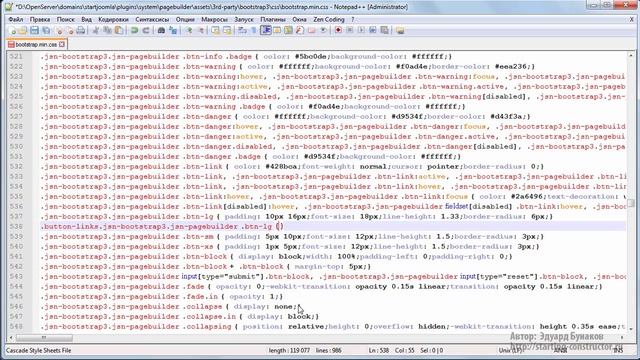The image size is (640, 360).
Task: Close the bootstrap.min.css tab
Action: [x=62, y=44]
